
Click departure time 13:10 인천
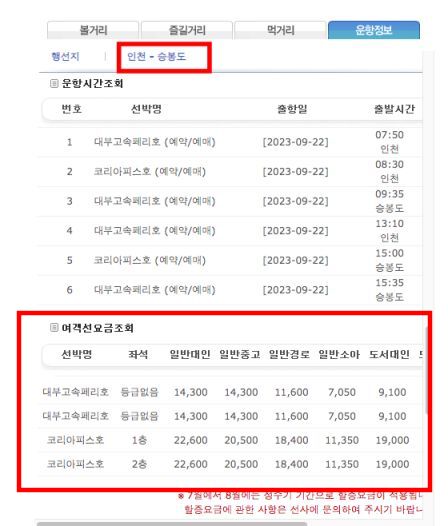click(x=389, y=230)
